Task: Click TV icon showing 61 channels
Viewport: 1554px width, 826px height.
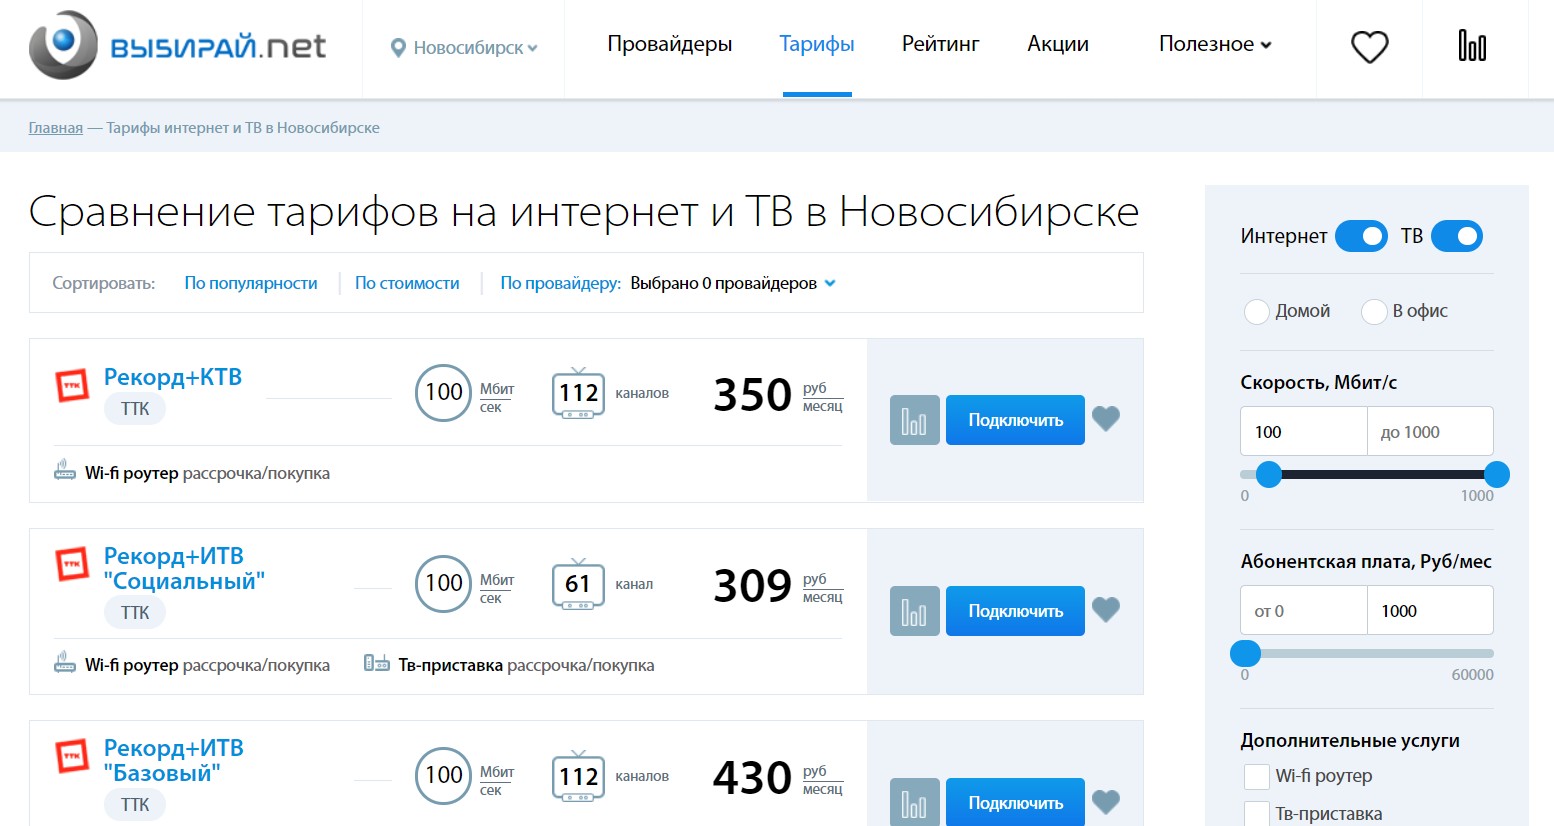Action: coord(578,584)
